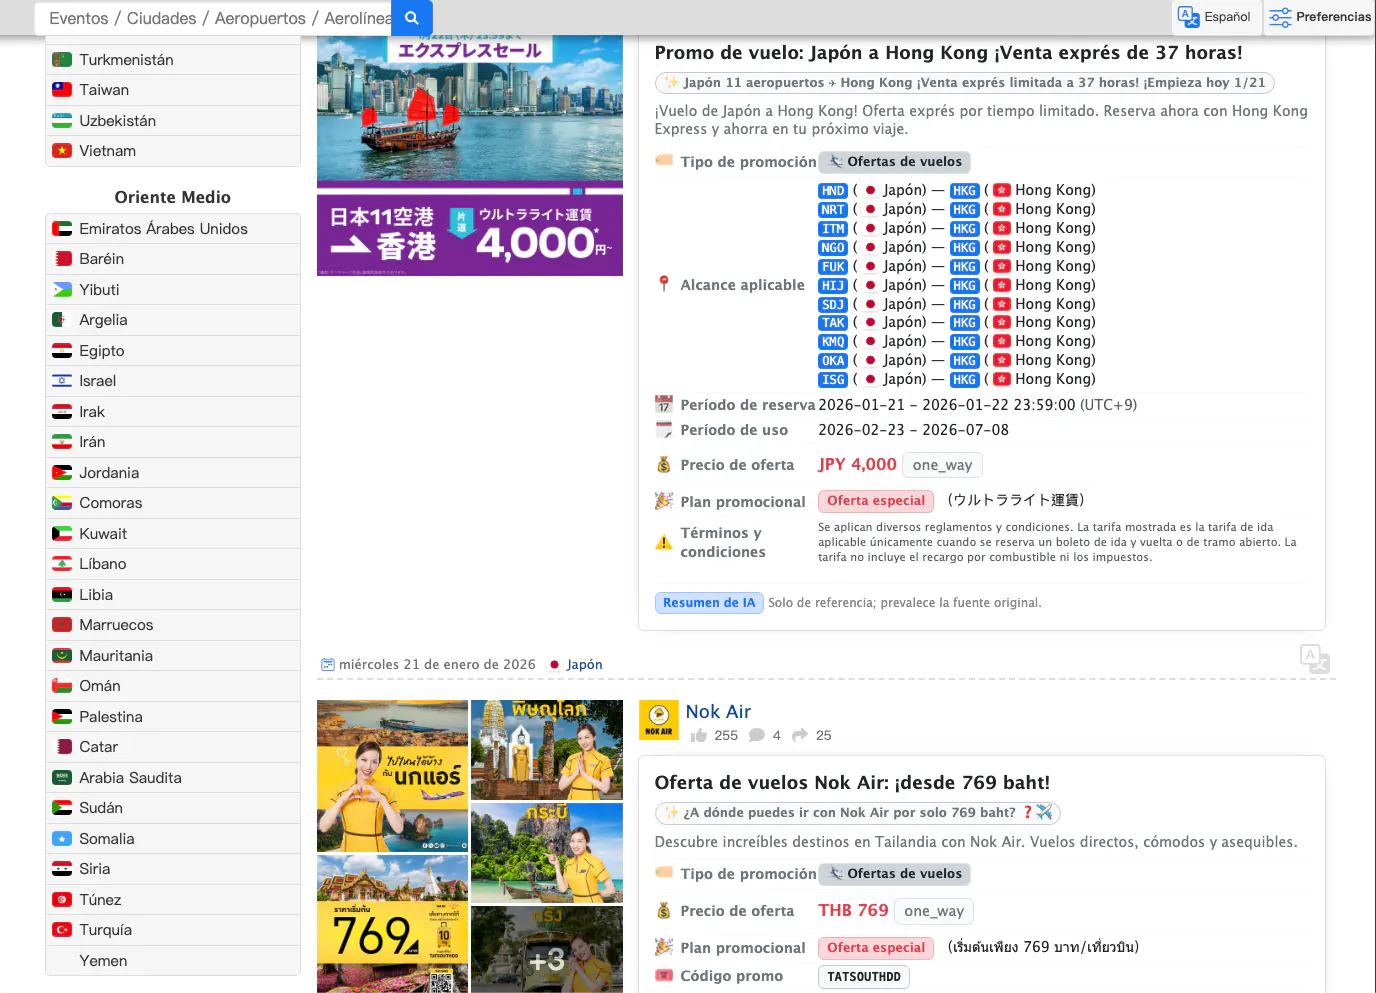Click the comment bubble icon for Nok Air
The image size is (1376, 993).
[x=757, y=735]
